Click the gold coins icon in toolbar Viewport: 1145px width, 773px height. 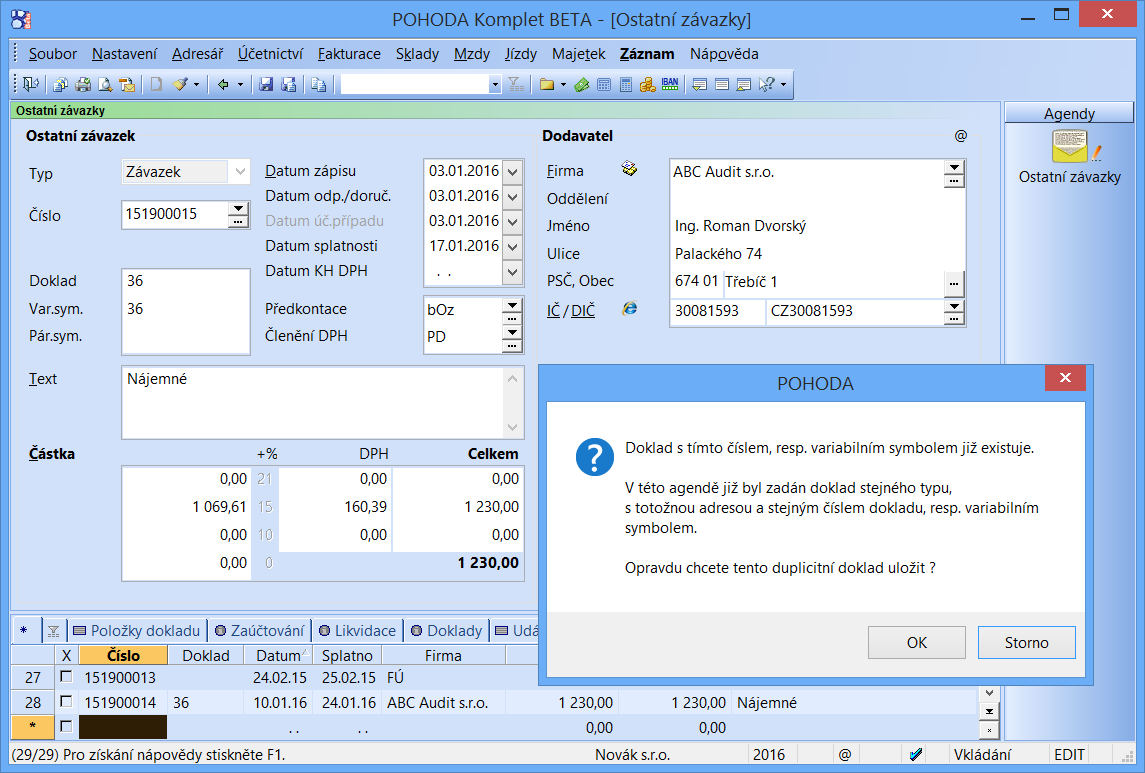648,85
